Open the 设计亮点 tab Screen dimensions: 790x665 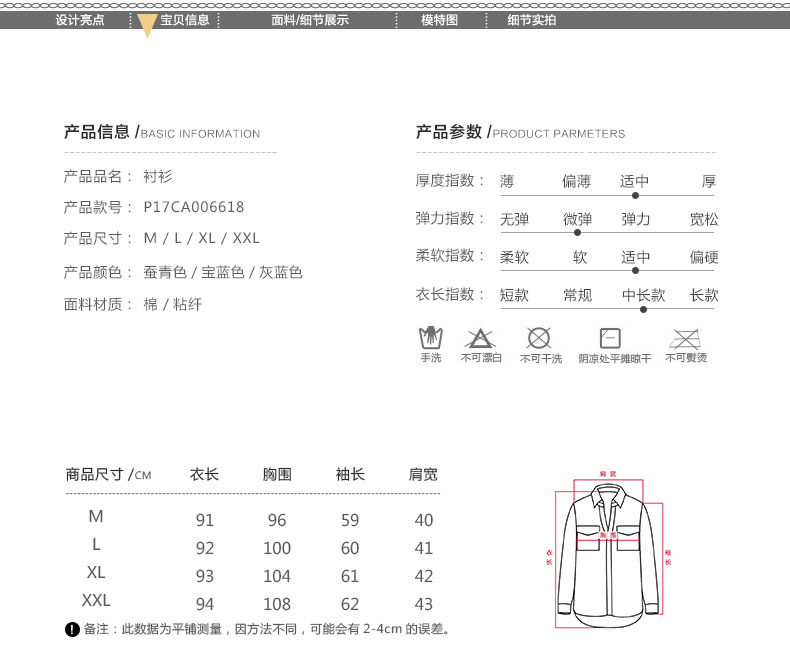(80, 20)
